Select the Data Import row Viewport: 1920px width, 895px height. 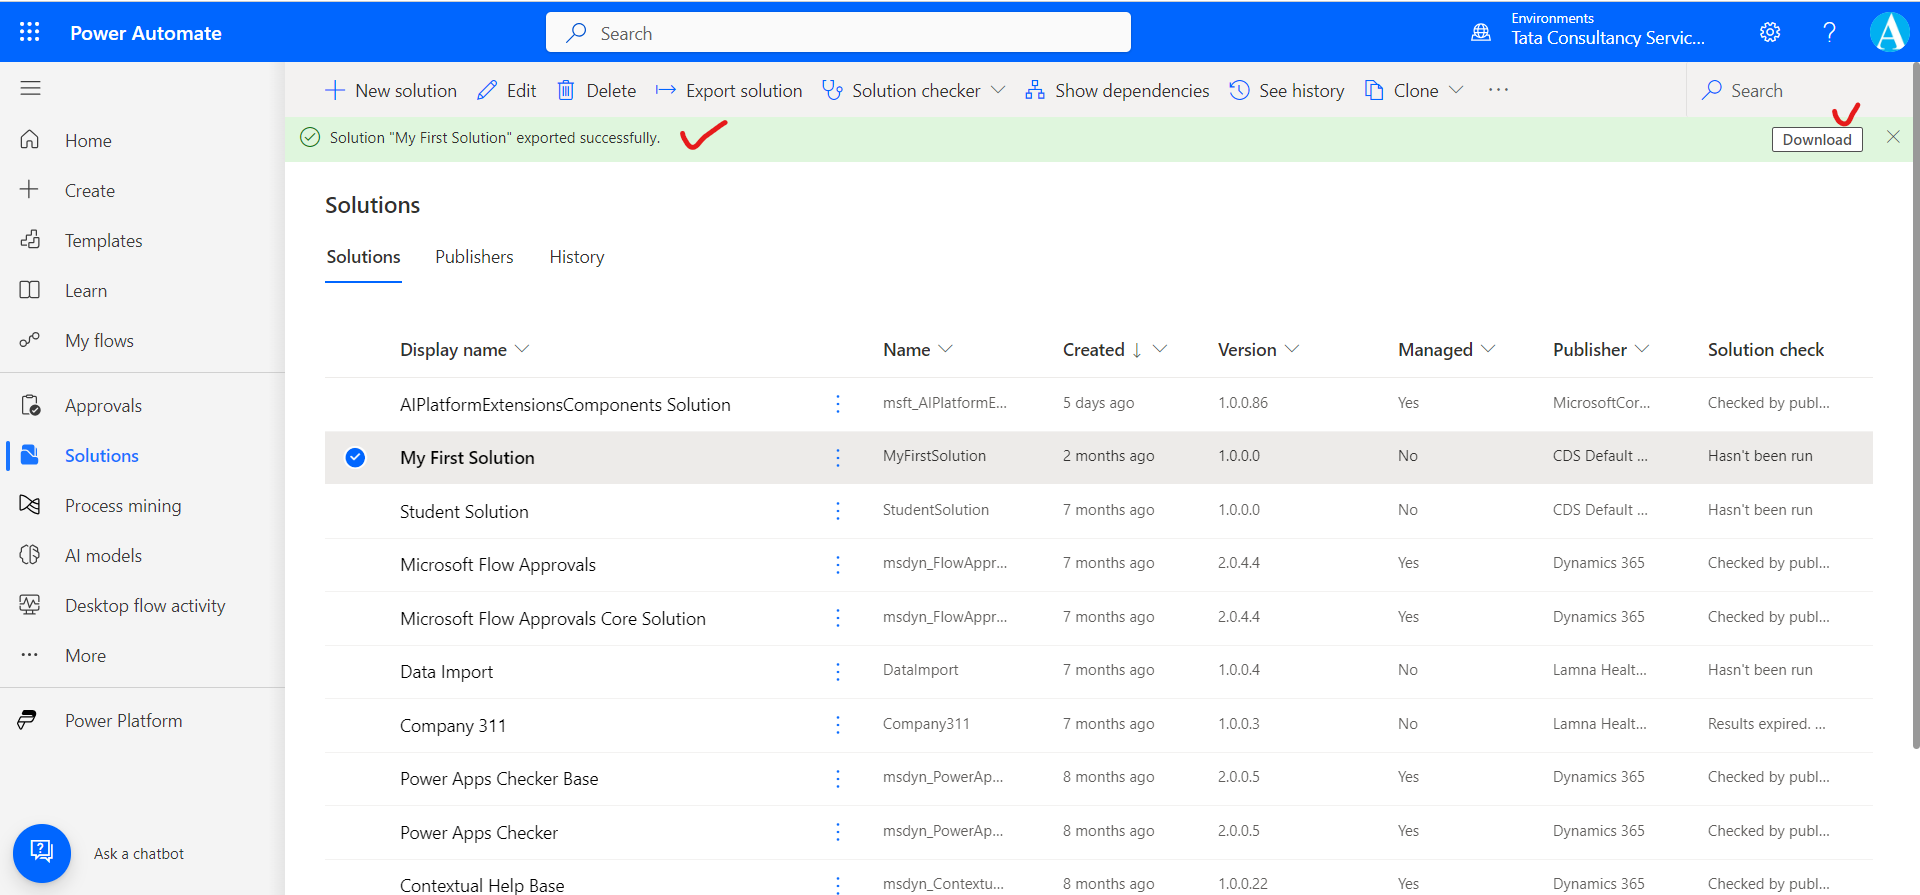point(446,671)
